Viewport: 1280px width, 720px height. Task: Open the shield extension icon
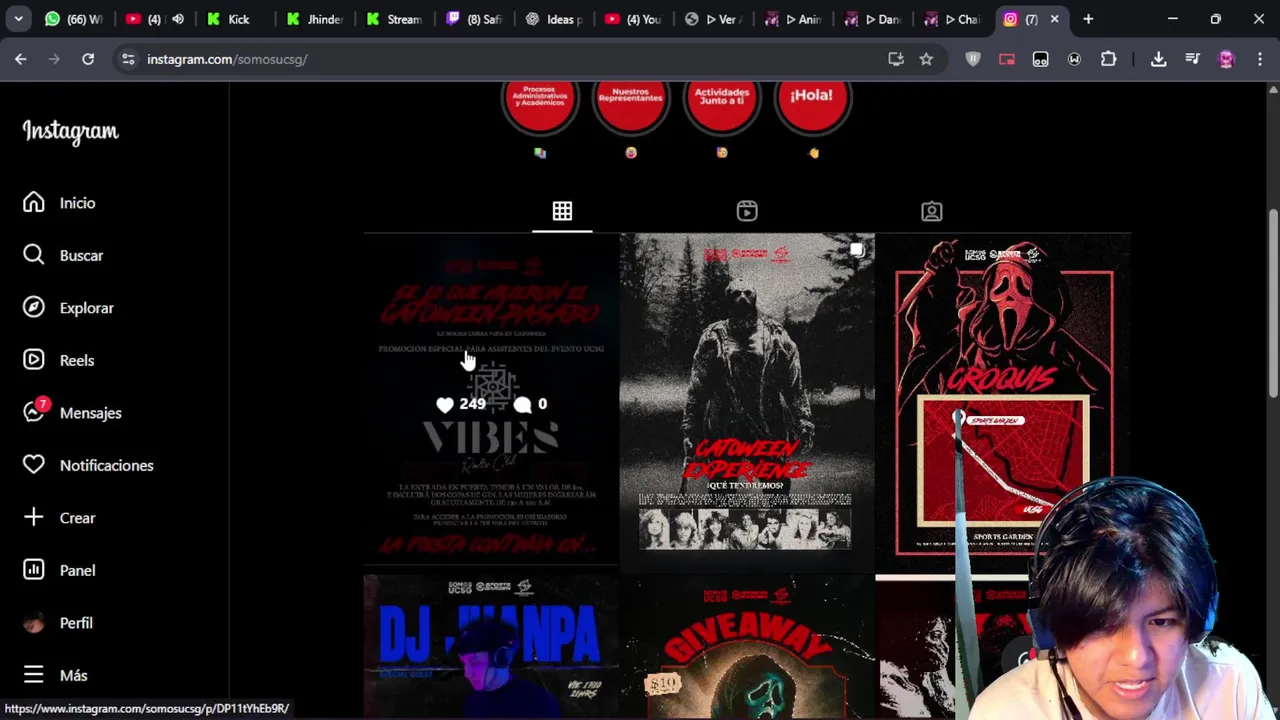click(x=973, y=59)
